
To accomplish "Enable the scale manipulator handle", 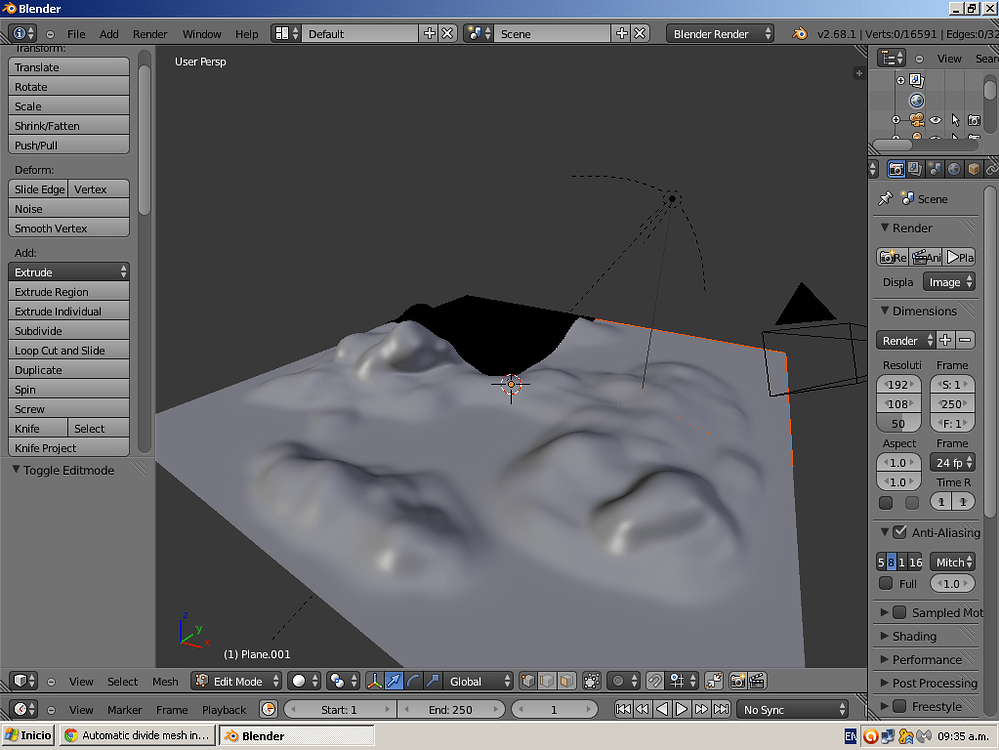I will coord(433,681).
